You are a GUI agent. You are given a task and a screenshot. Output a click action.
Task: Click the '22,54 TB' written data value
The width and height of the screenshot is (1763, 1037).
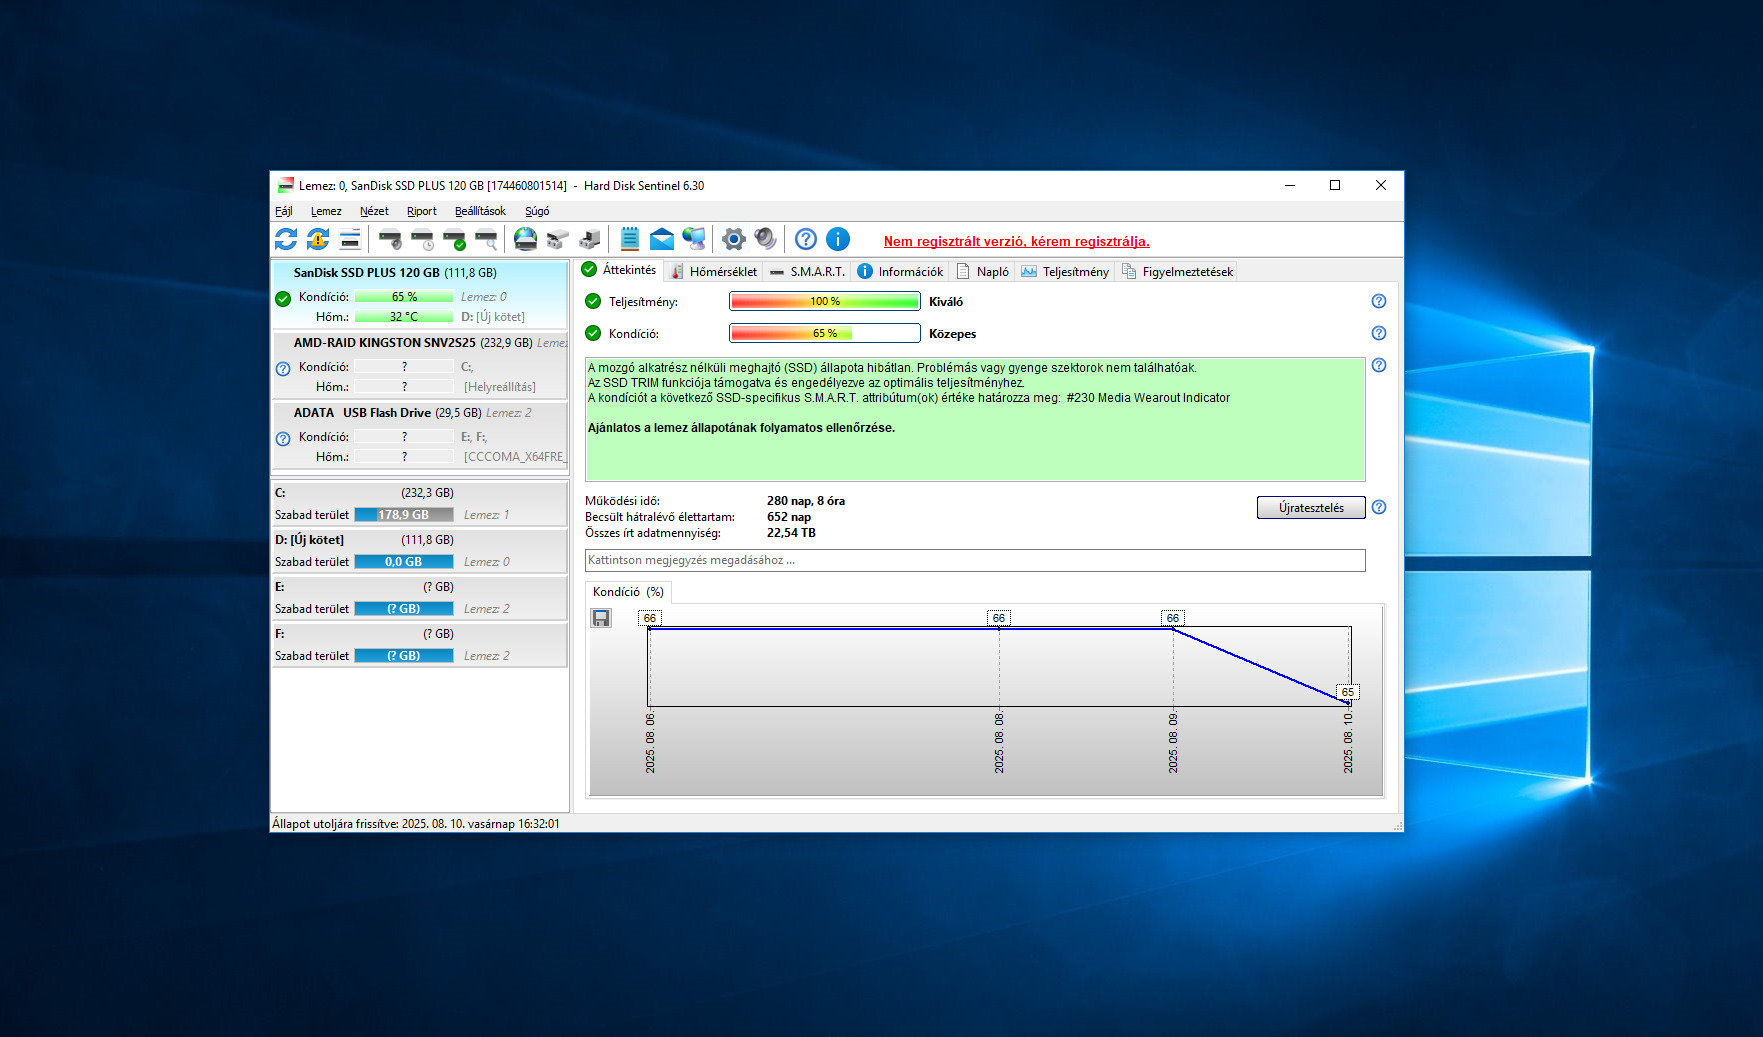click(x=791, y=533)
